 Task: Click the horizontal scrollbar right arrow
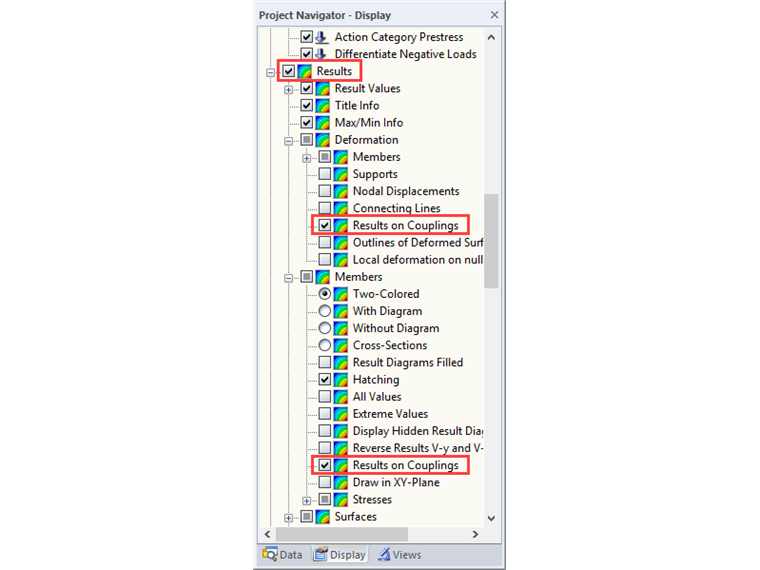coord(475,534)
